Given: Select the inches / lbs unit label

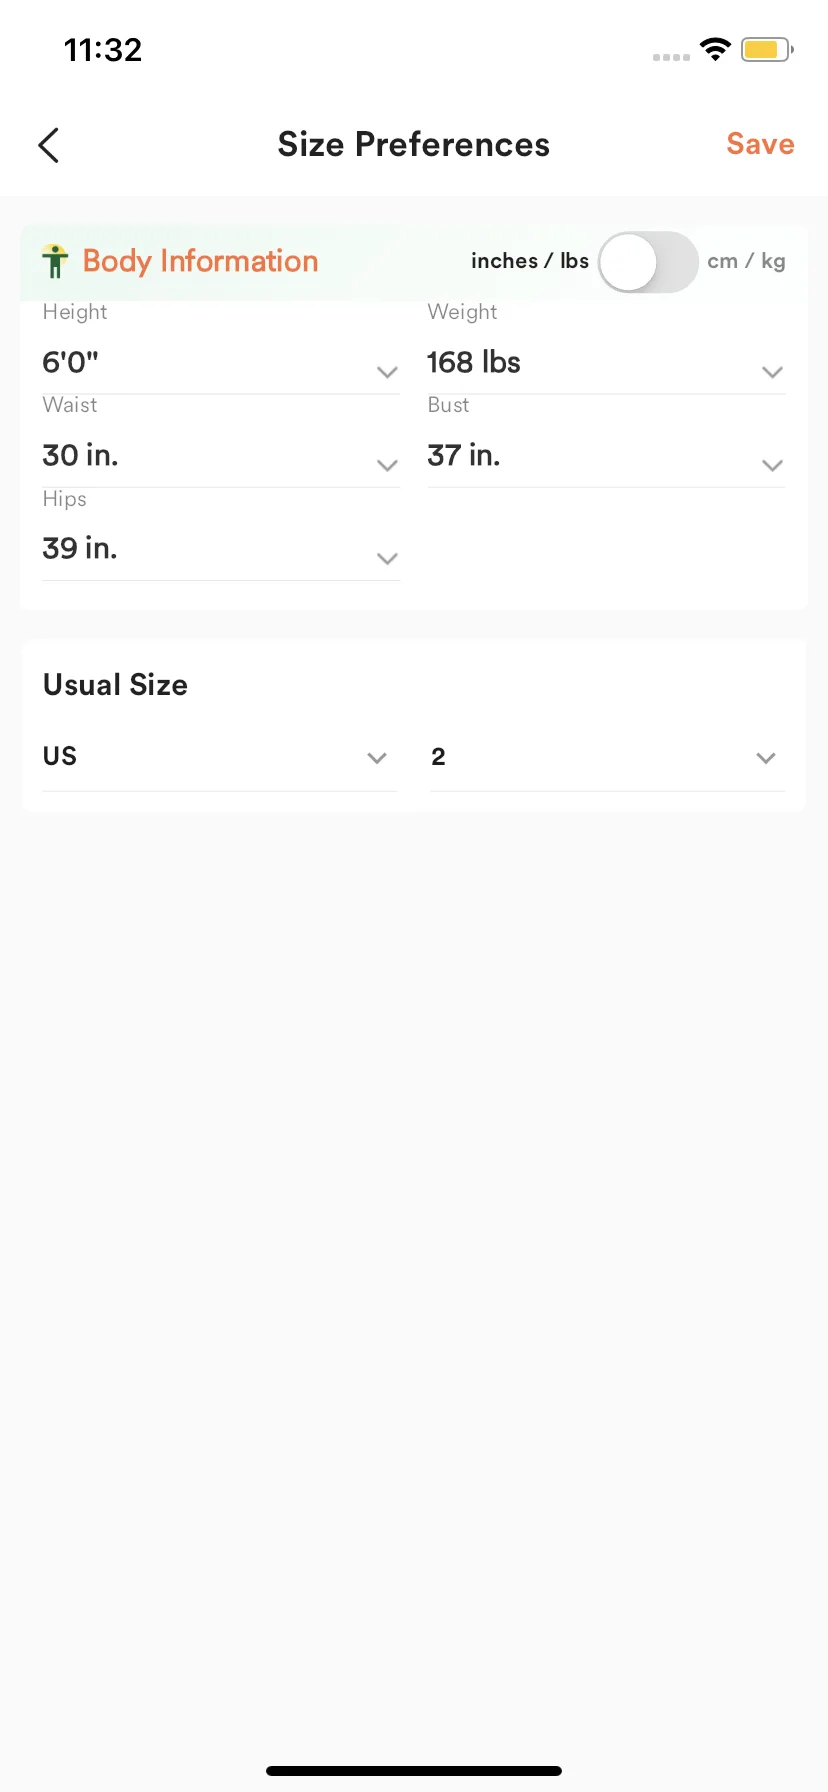Looking at the screenshot, I should point(529,261).
